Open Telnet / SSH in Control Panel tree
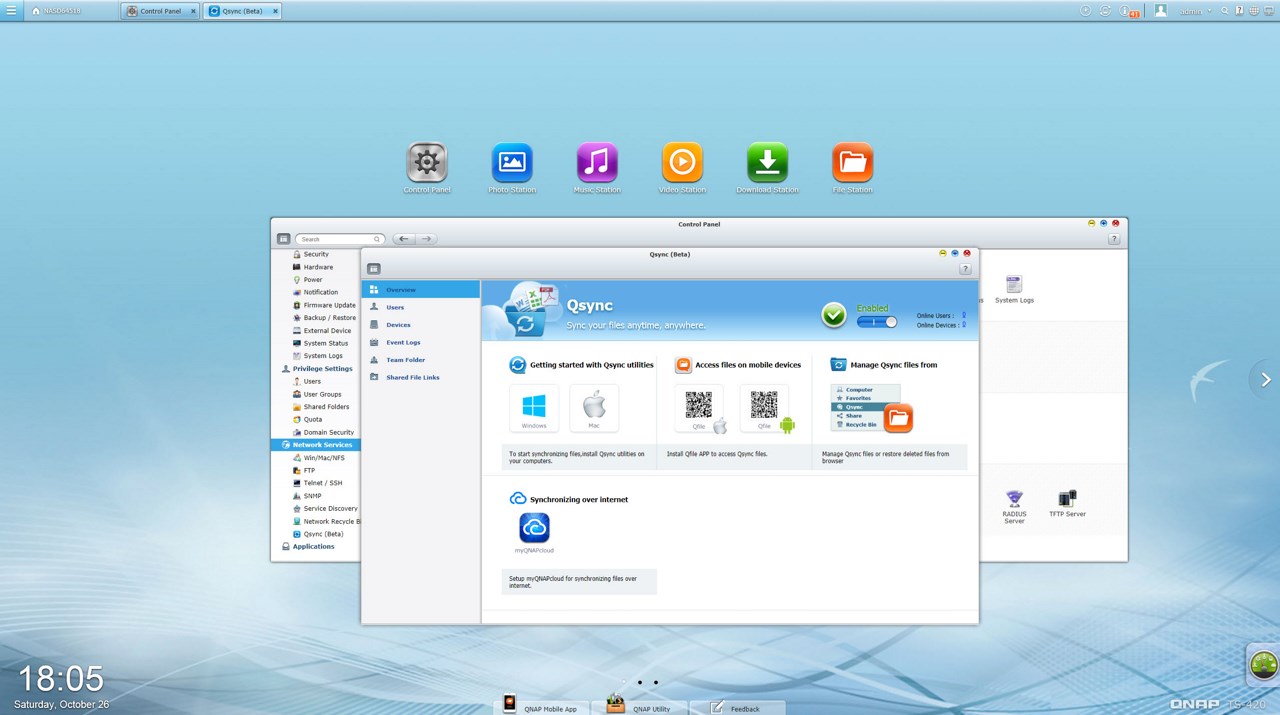Image resolution: width=1280 pixels, height=715 pixels. 322,483
